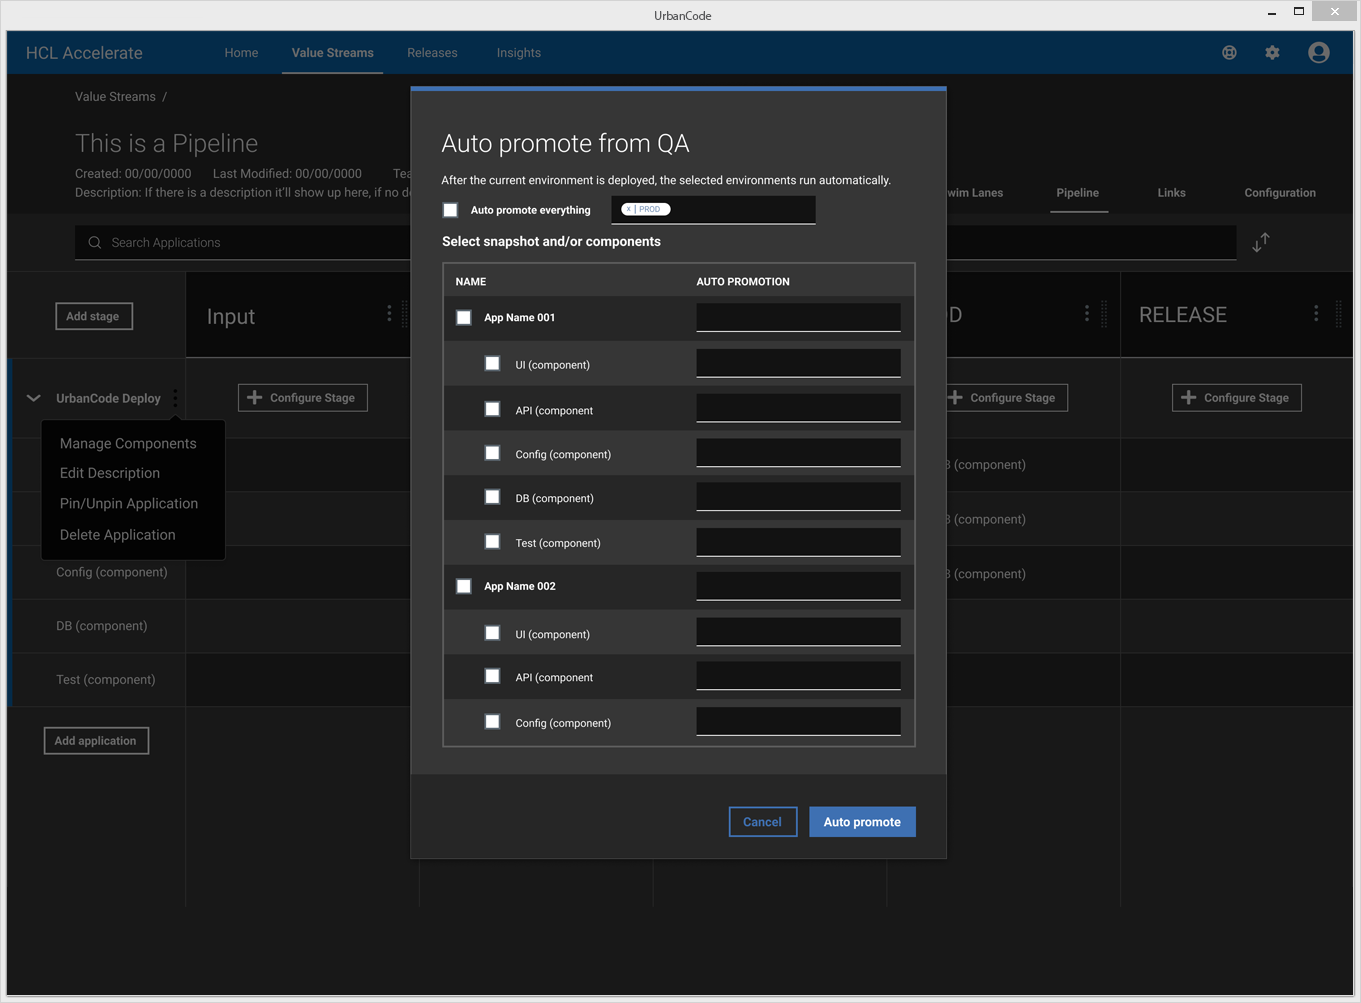Remove the PROD tag via its x
Screen dimensions: 1361x1003
[x=628, y=210]
